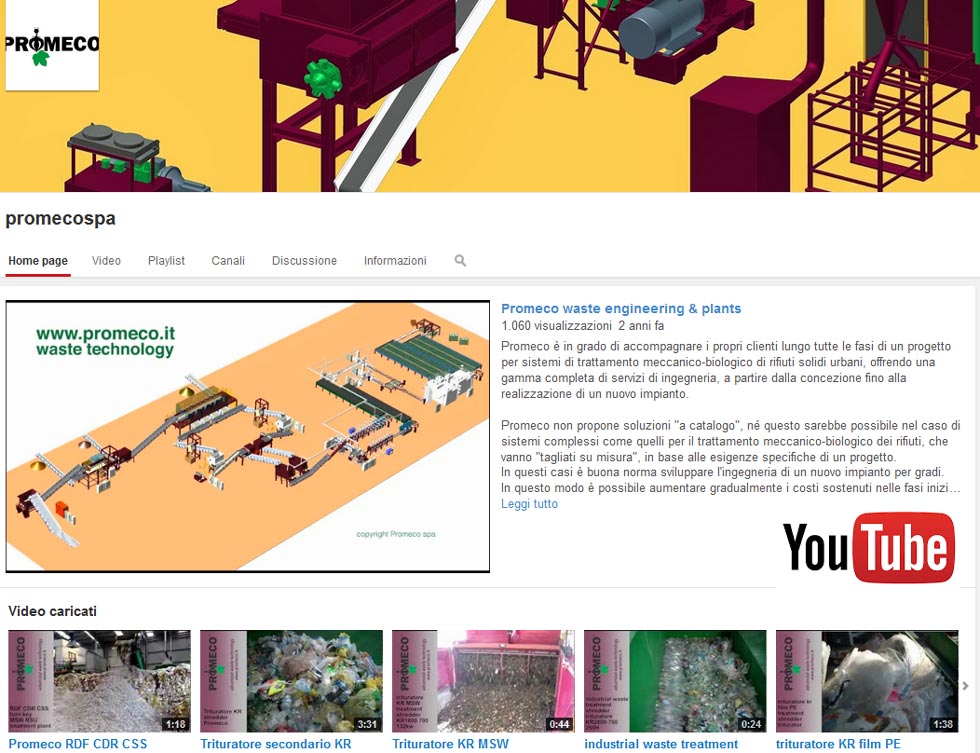Click the industrial waste treatment green thumbnail

(x=675, y=680)
